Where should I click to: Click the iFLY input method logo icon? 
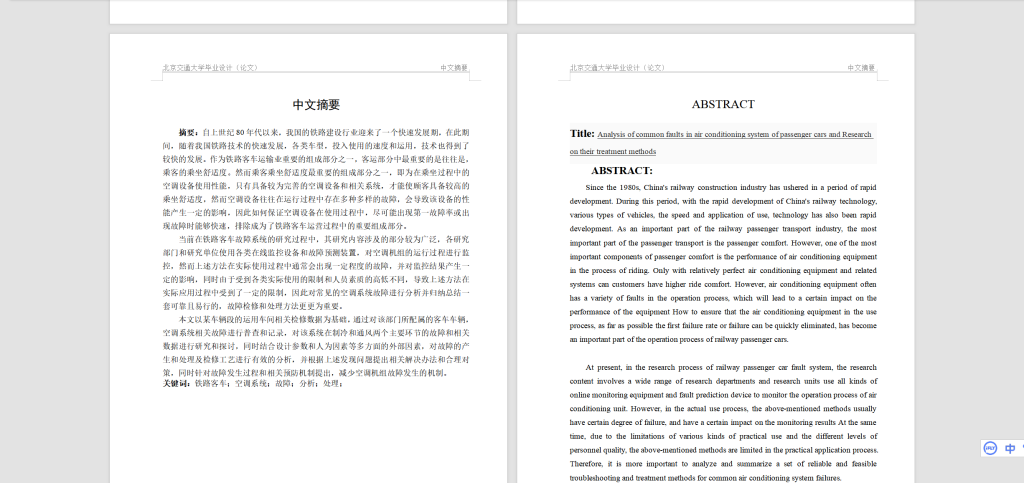pos(990,448)
